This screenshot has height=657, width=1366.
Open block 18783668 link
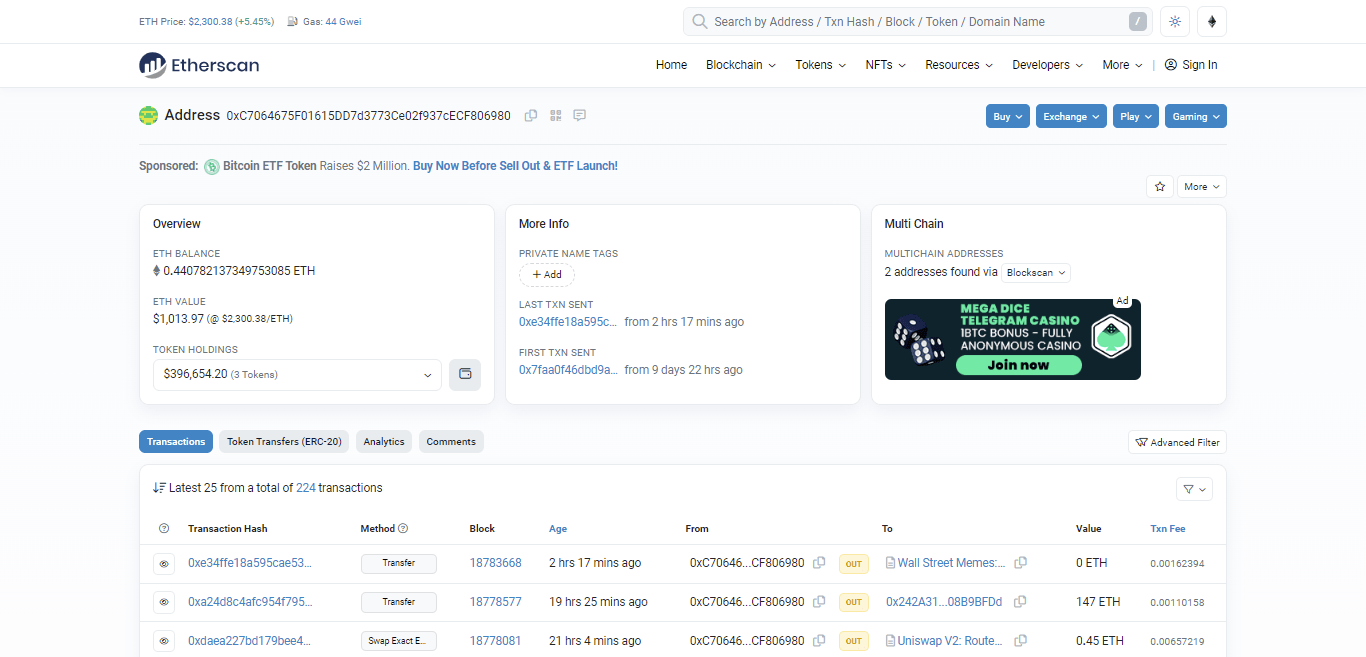[495, 563]
